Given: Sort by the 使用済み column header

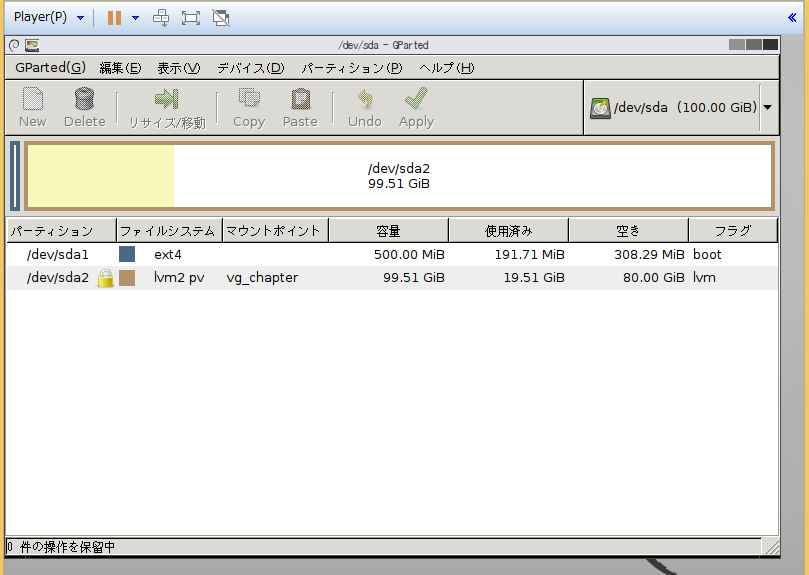Looking at the screenshot, I should [509, 231].
